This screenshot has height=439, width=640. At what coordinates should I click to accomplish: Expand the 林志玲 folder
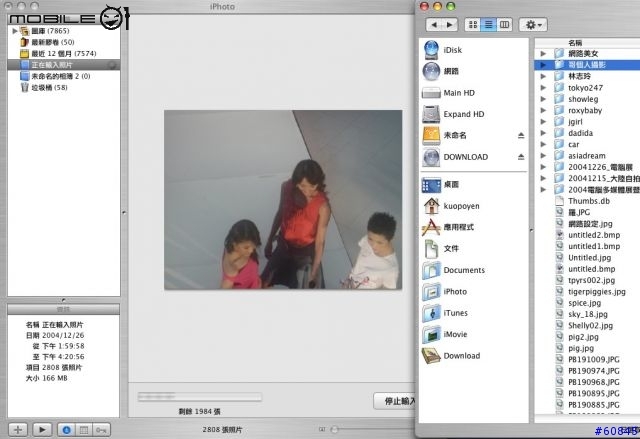543,76
